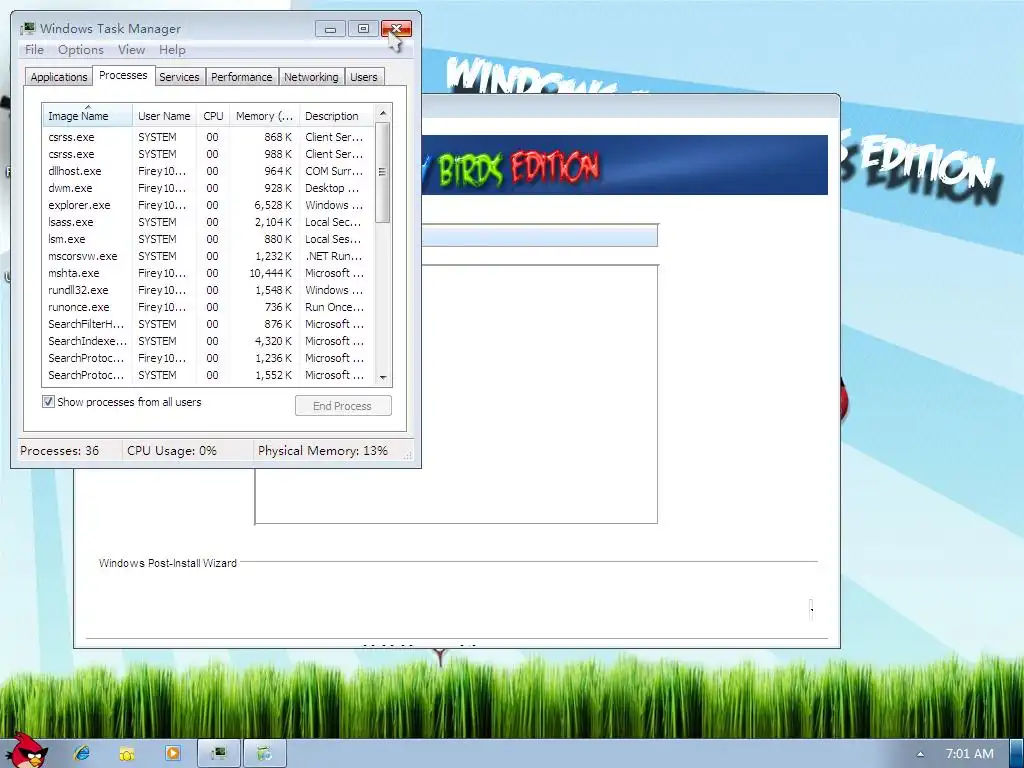The width and height of the screenshot is (1024, 768).
Task: Select the SearchIndexe... process row
Action: click(x=208, y=341)
